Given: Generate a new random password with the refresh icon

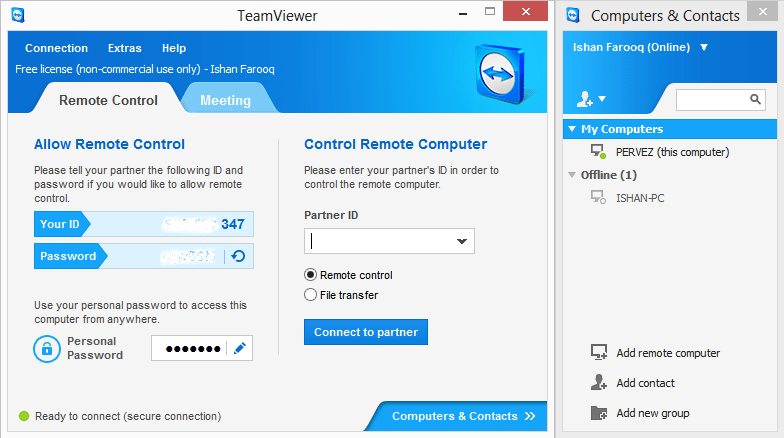Looking at the screenshot, I should pyautogui.click(x=238, y=256).
